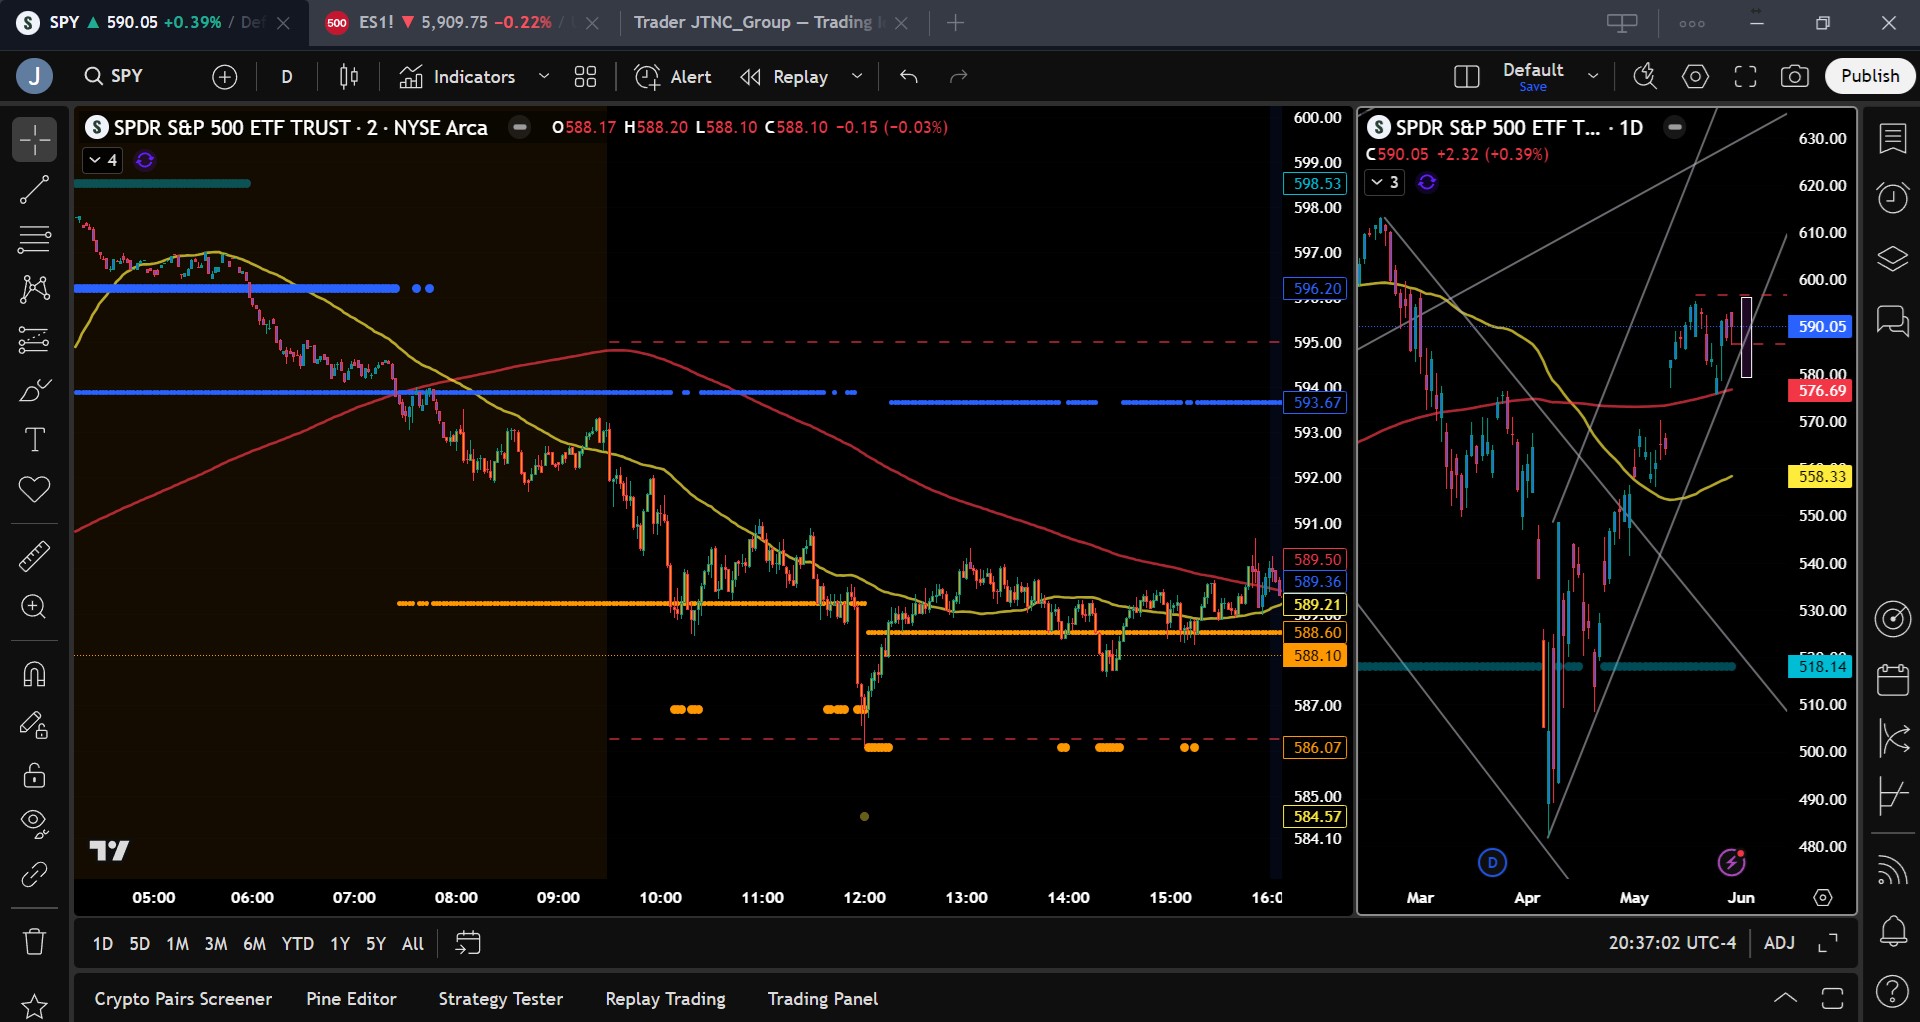The image size is (1920, 1022).
Task: Switch to the SPY browser tab
Action: [152, 22]
